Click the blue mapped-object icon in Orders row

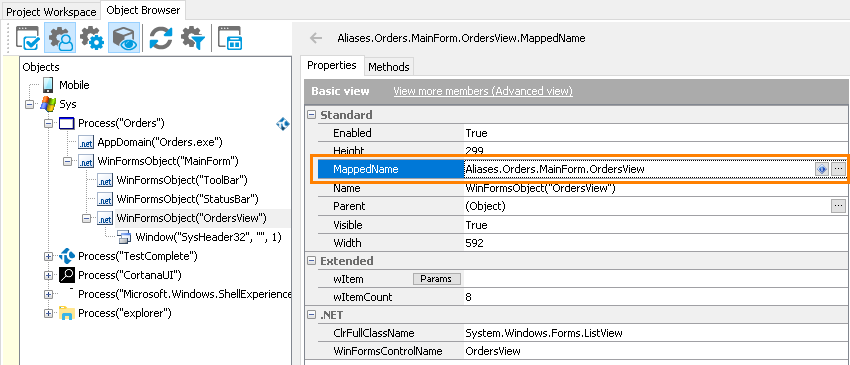[x=282, y=124]
